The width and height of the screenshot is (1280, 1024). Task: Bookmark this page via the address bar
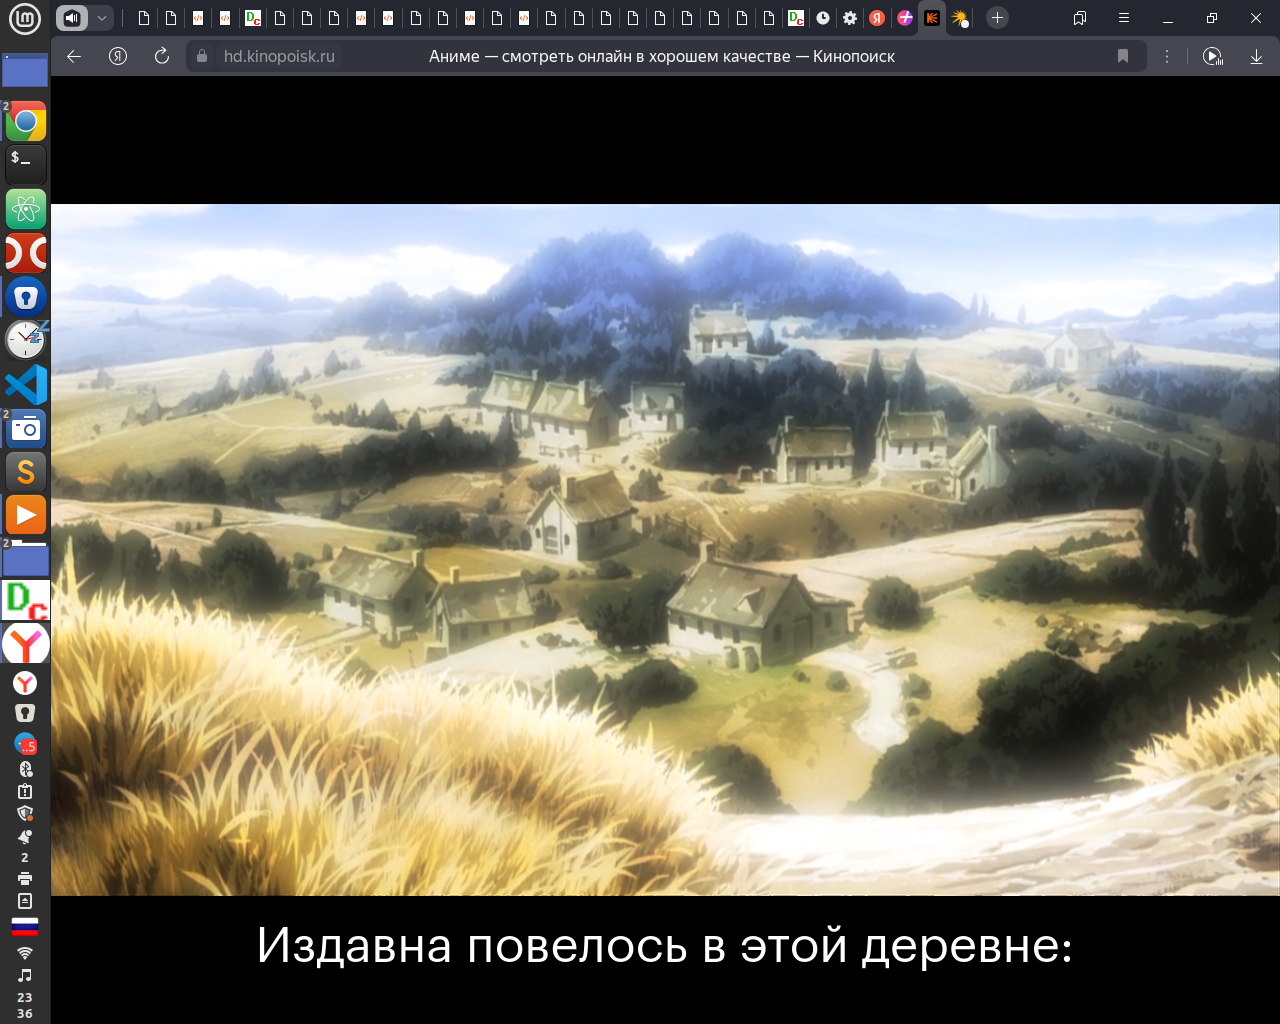pos(1123,56)
